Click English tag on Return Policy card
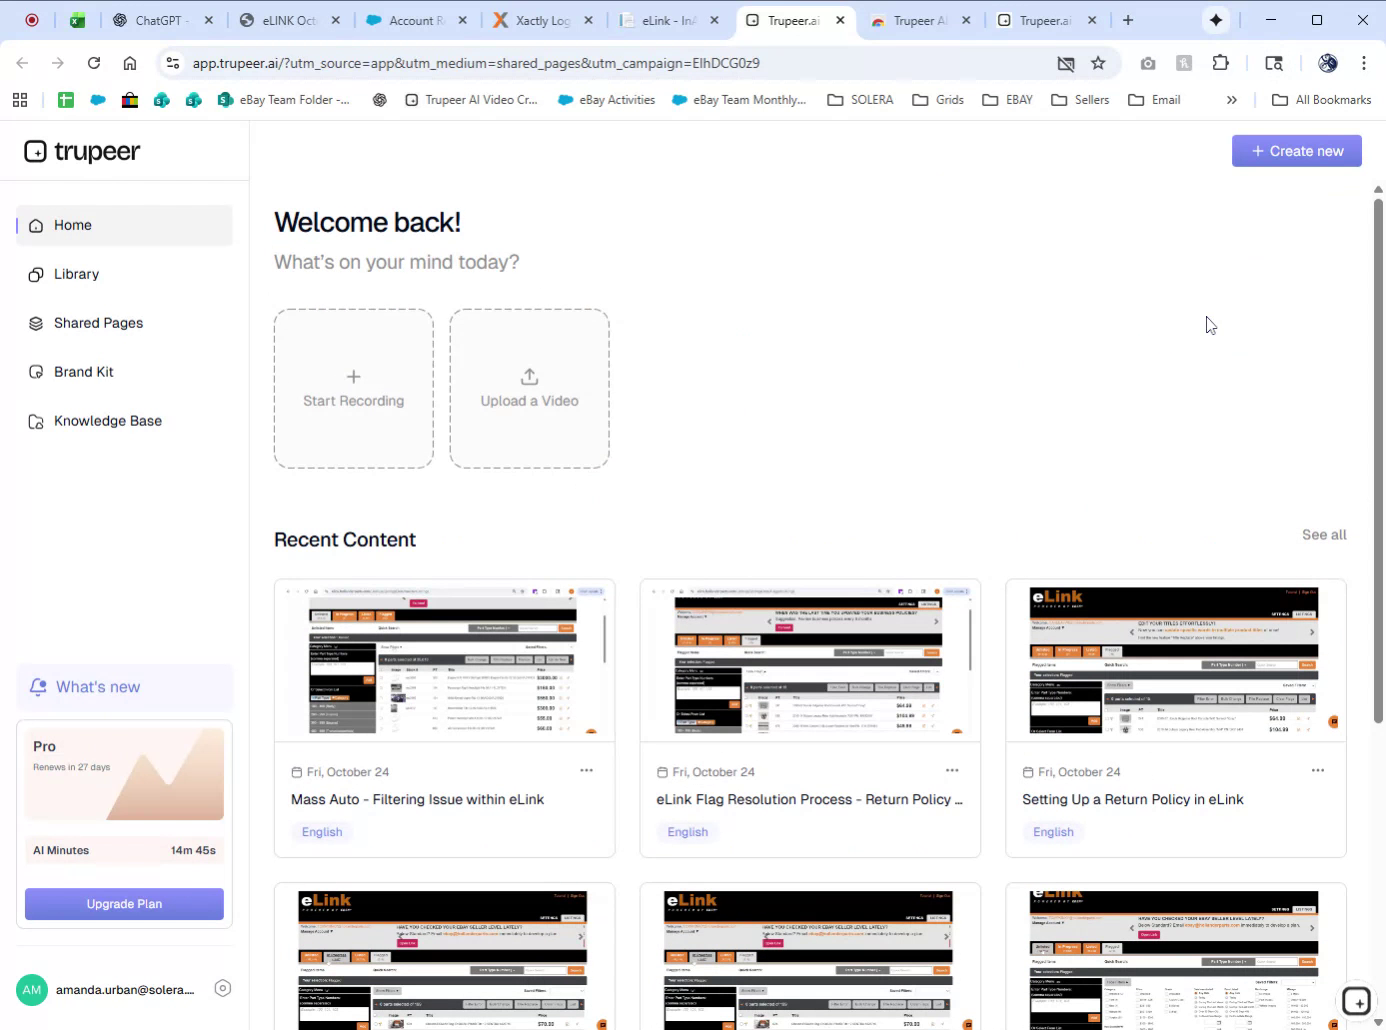The height and width of the screenshot is (1030, 1386). pos(1053,832)
